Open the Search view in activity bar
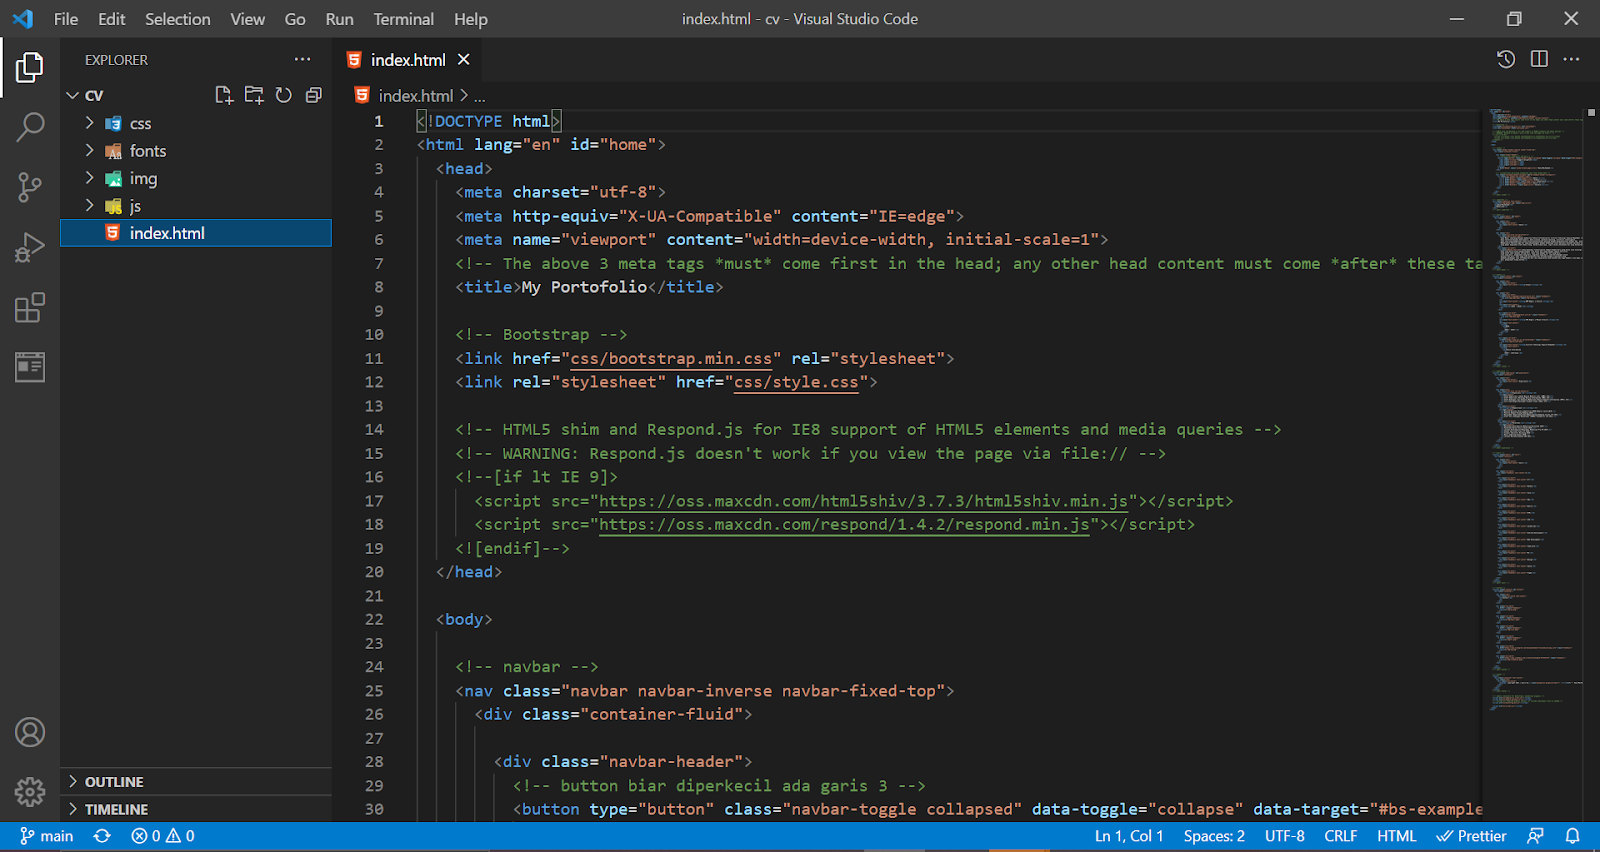The height and width of the screenshot is (852, 1600). pos(30,127)
